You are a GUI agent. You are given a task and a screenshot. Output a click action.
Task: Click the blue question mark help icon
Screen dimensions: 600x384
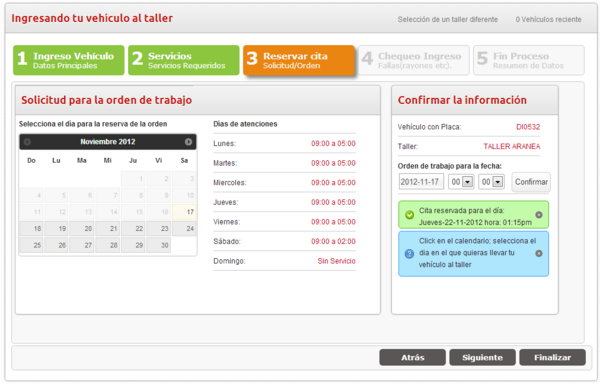tap(409, 254)
